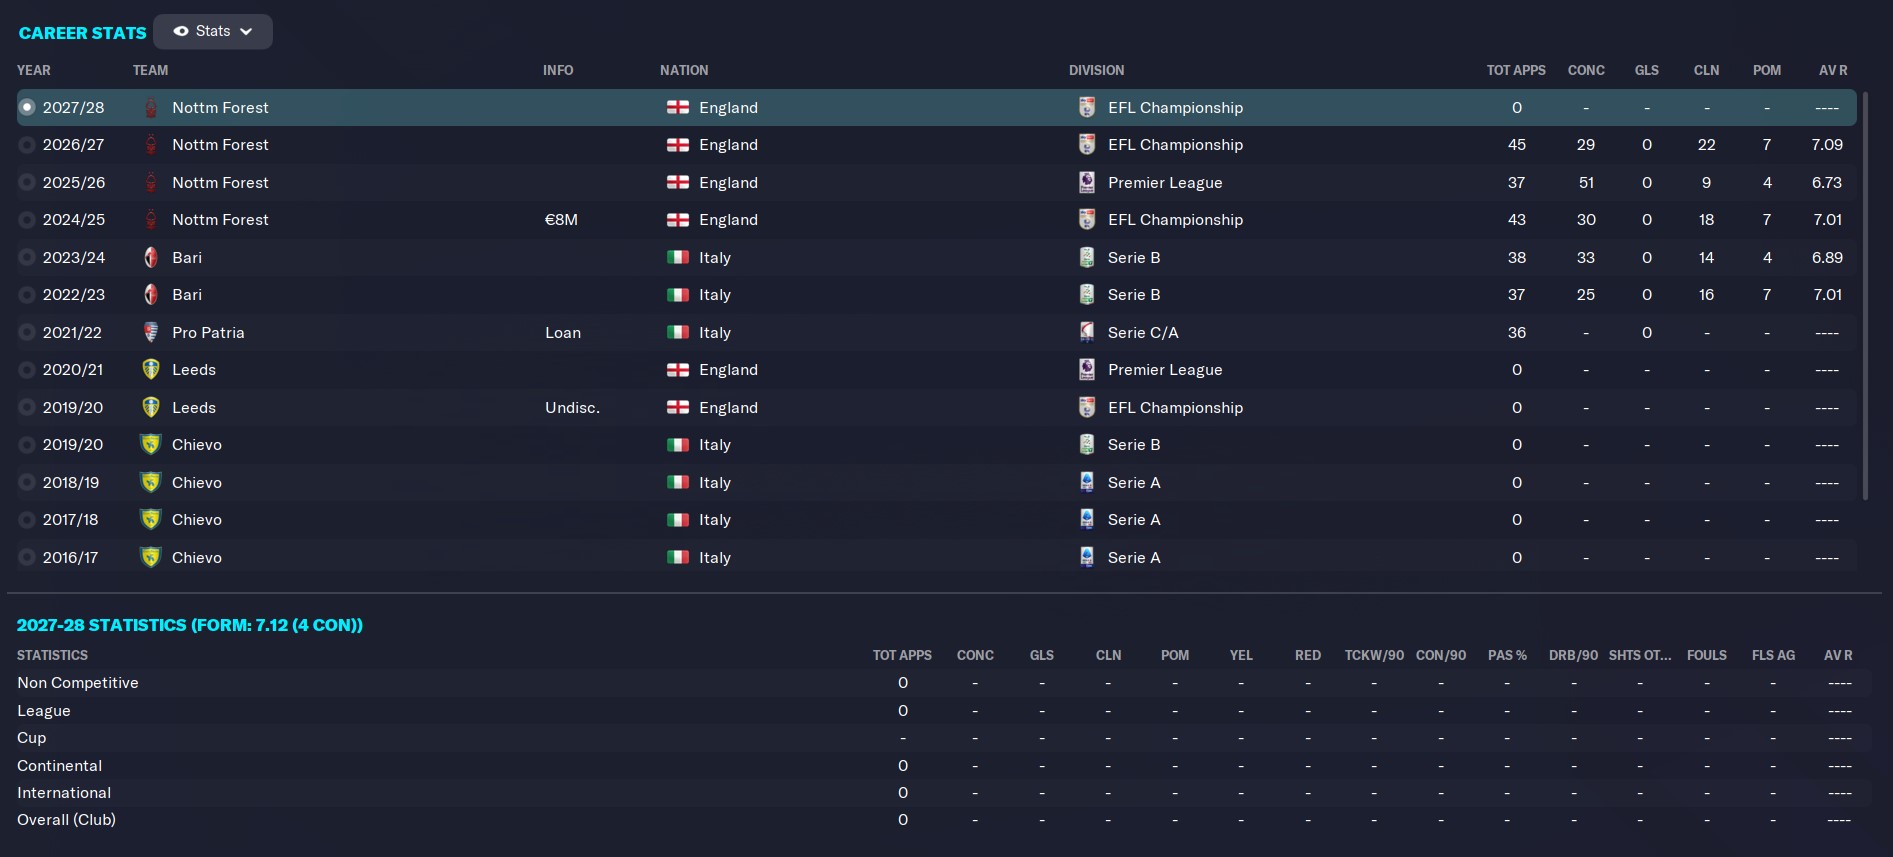Viewport: 1893px width, 857px height.
Task: Click the eye icon in Stats button
Action: [x=181, y=31]
